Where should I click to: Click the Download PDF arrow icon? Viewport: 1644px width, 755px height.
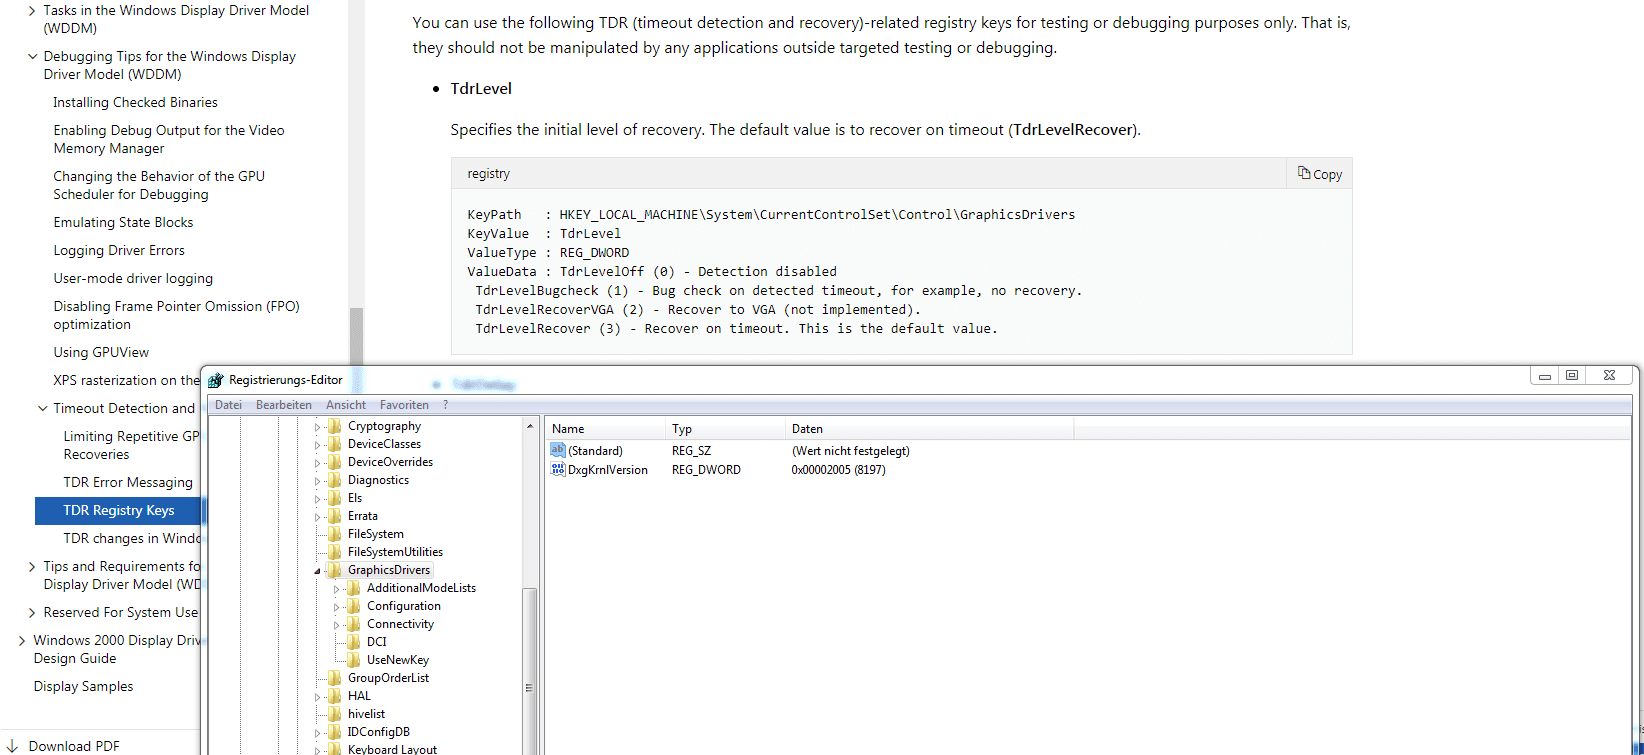point(12,746)
